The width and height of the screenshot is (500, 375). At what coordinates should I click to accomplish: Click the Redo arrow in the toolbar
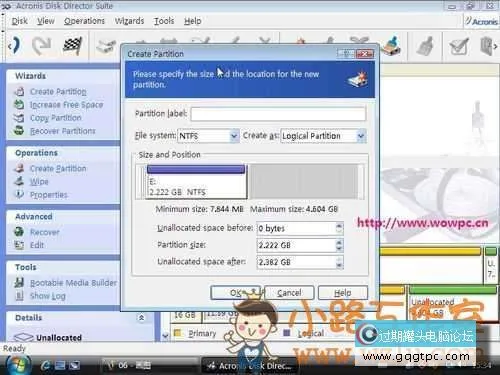(x=42, y=45)
